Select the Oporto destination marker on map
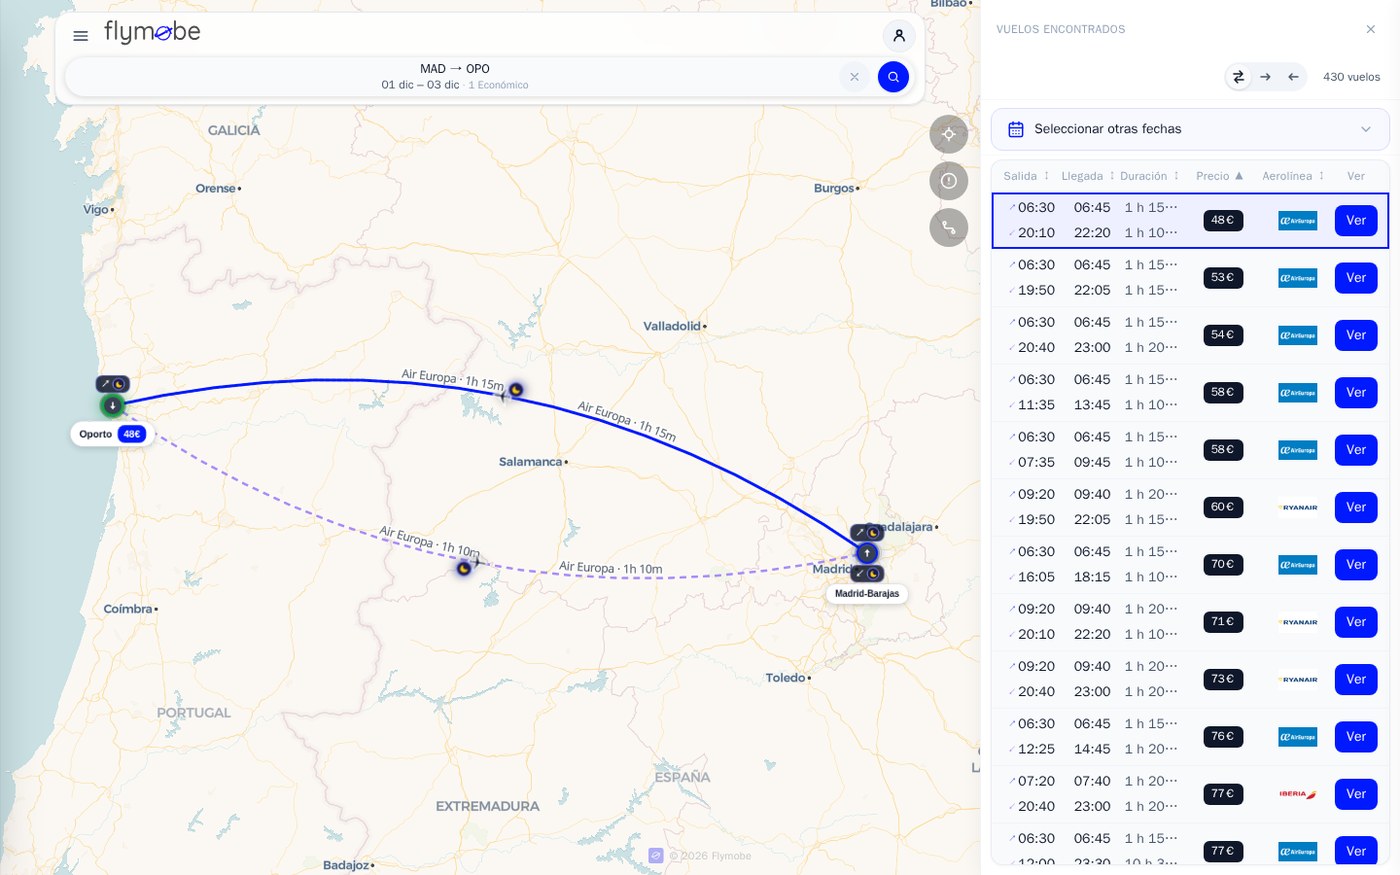 113,405
